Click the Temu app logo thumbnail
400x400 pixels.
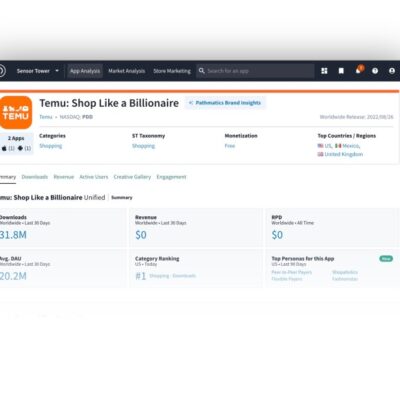tap(15, 112)
